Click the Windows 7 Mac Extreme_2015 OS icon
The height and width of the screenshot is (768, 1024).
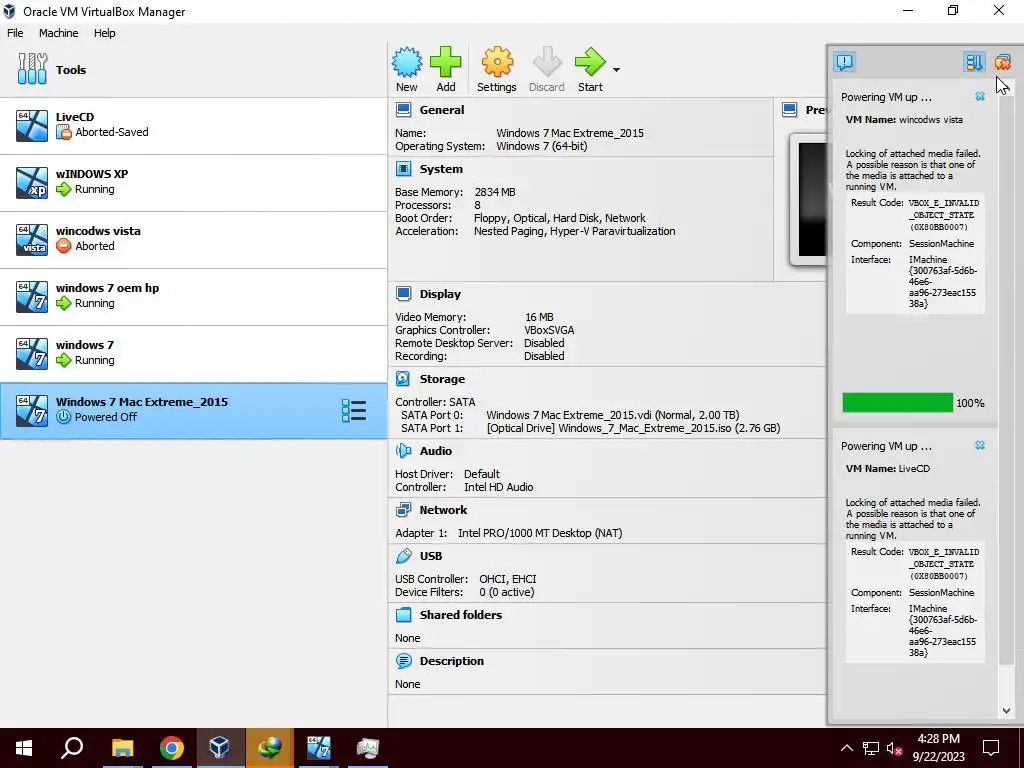click(x=32, y=410)
